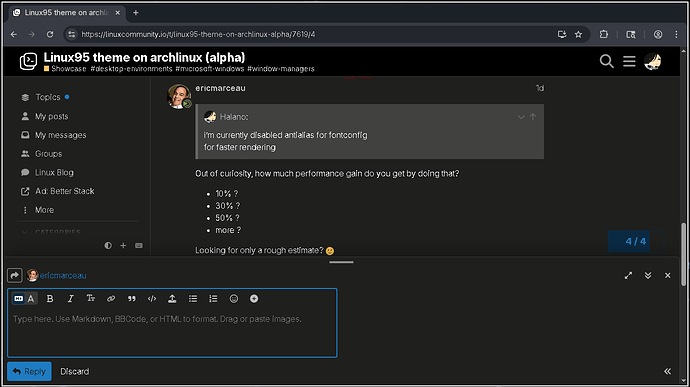Image resolution: width=690 pixels, height=387 pixels.
Task: Upload a file in composer
Action: (172, 299)
